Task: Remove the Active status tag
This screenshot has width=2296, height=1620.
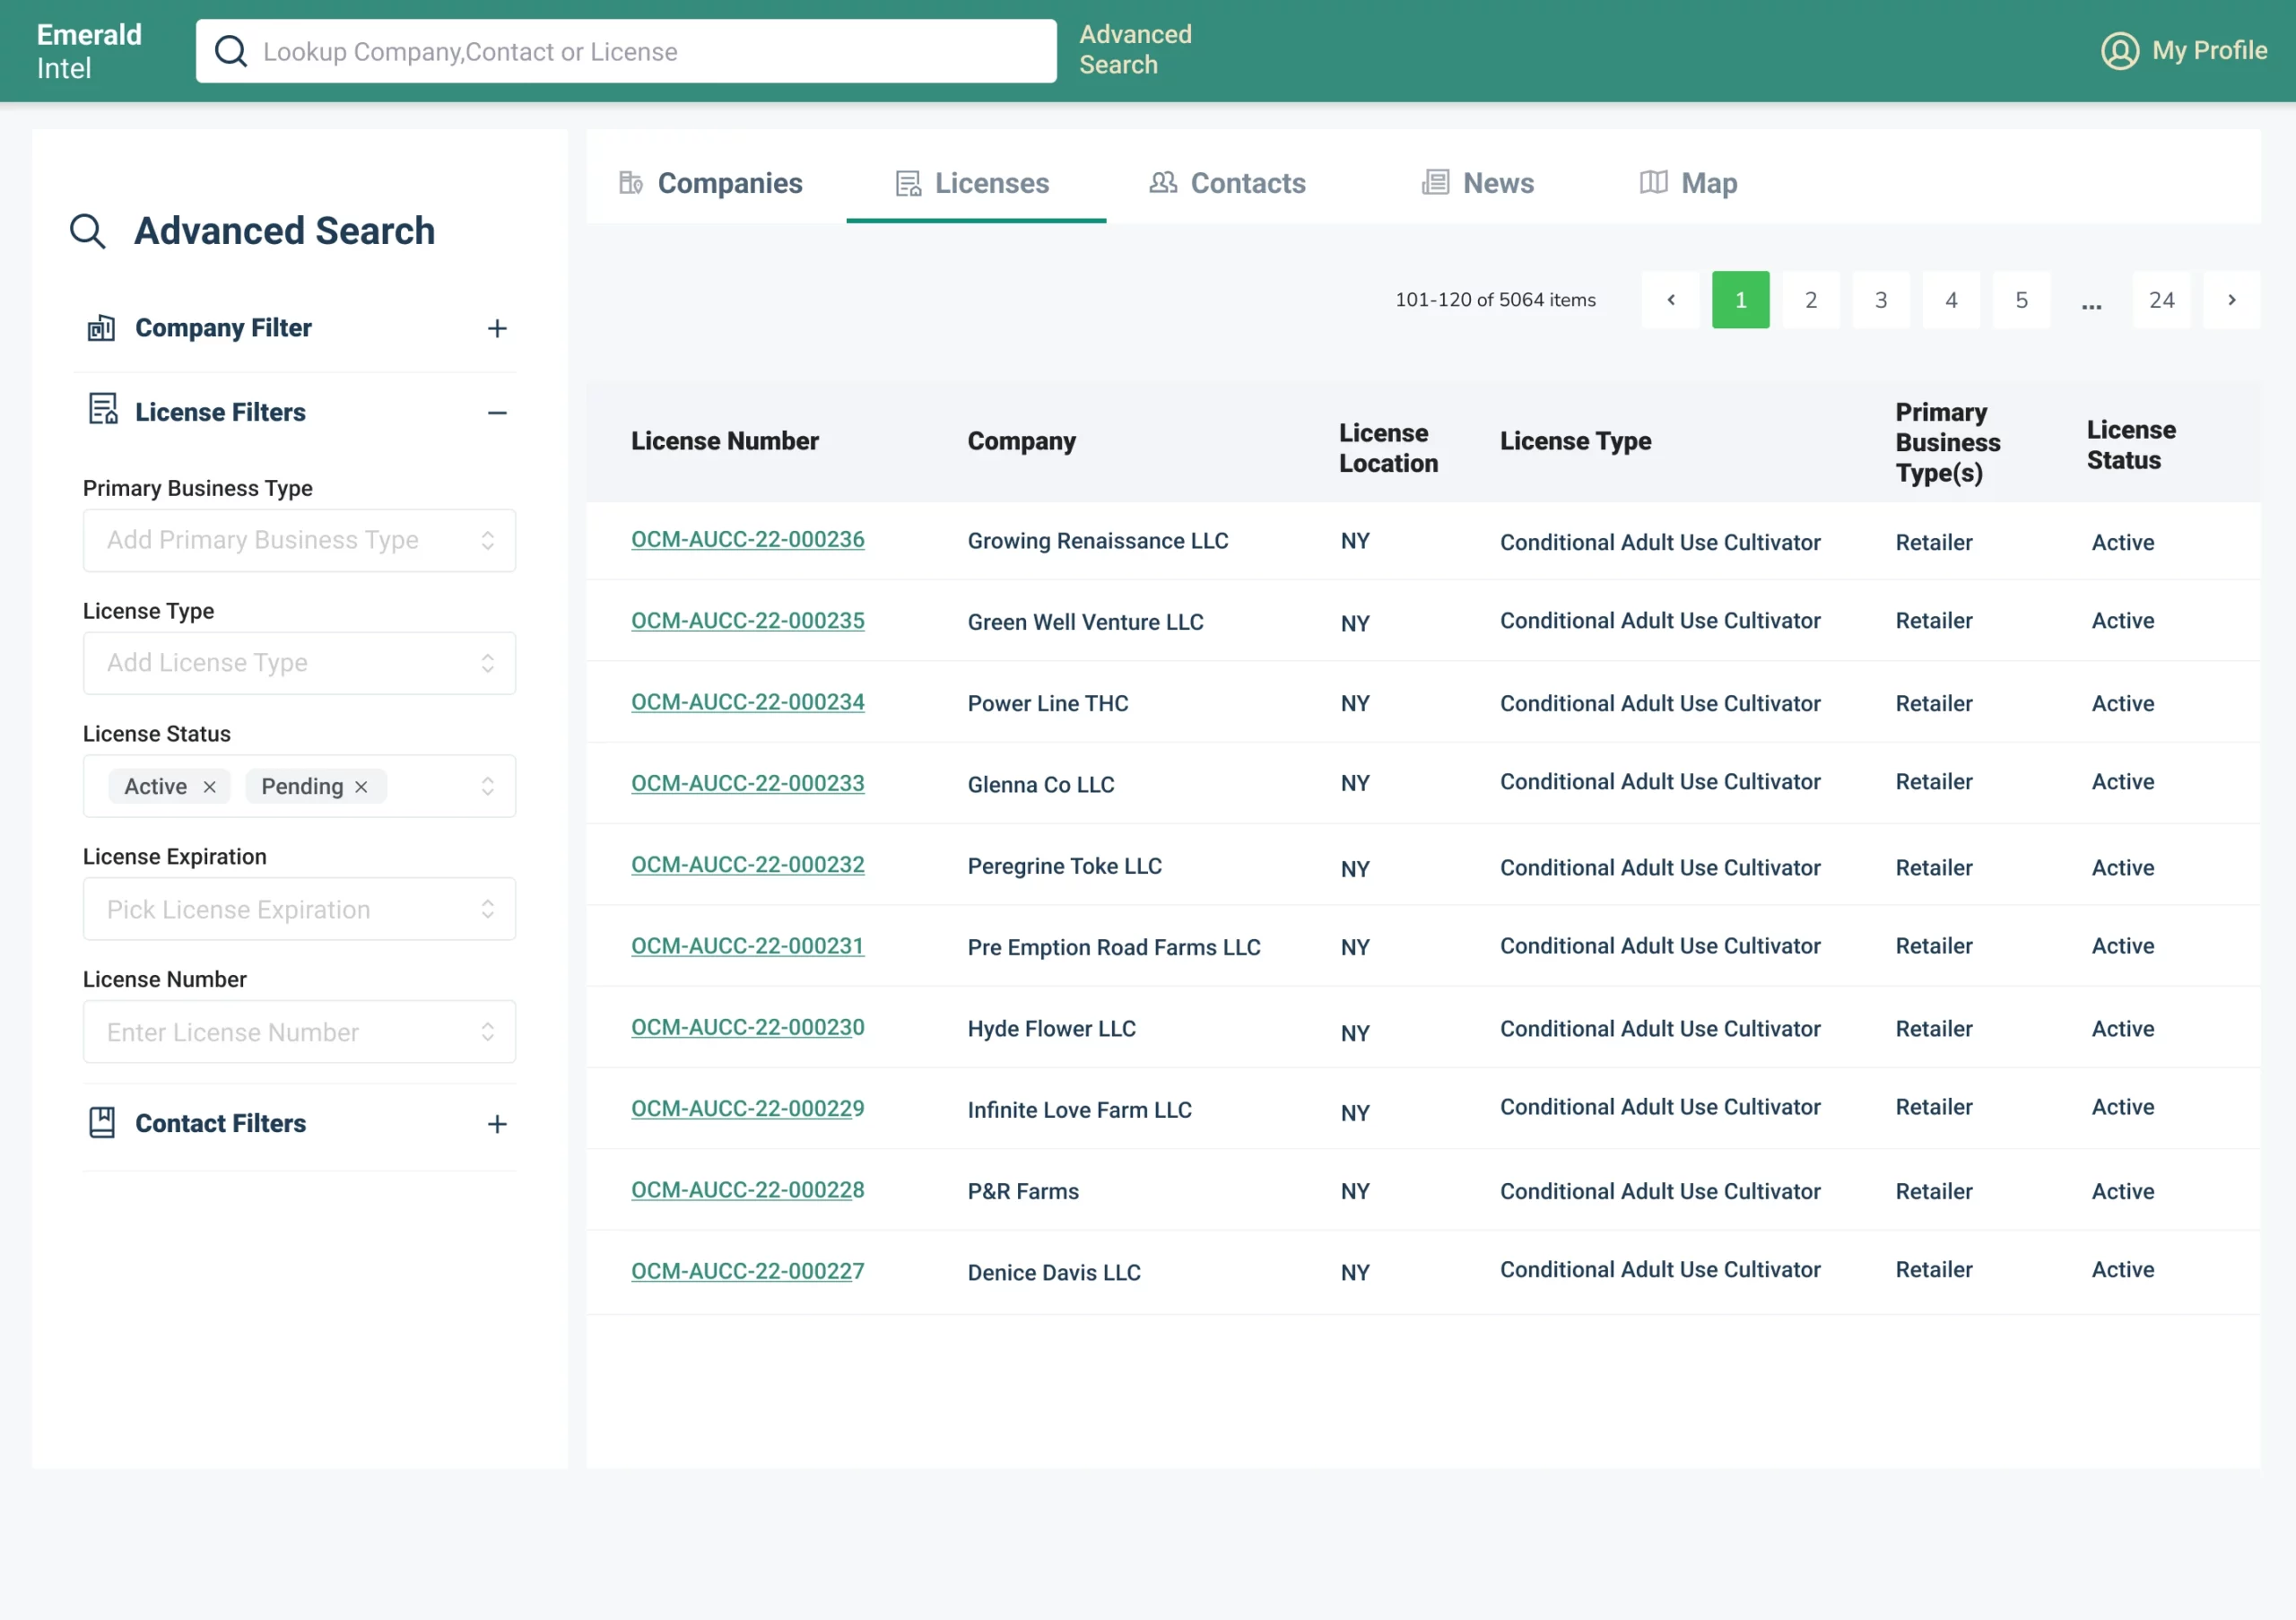Action: click(209, 787)
